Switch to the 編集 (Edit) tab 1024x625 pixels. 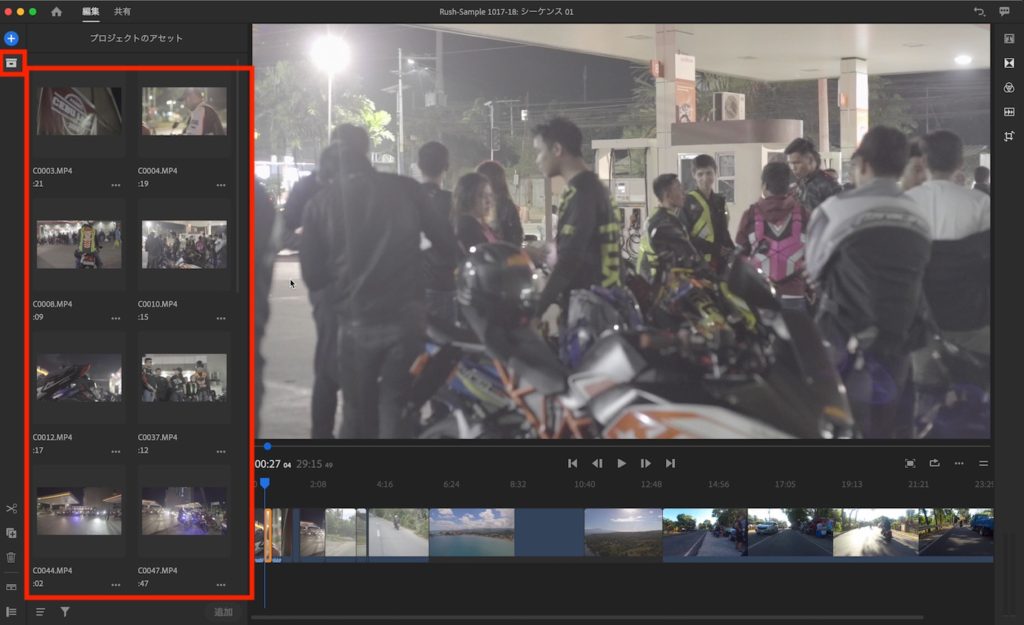(x=91, y=11)
